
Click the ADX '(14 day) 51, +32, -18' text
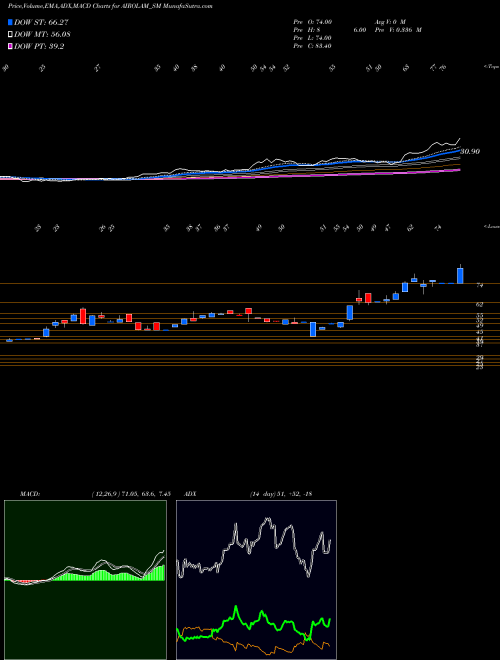click(280, 494)
